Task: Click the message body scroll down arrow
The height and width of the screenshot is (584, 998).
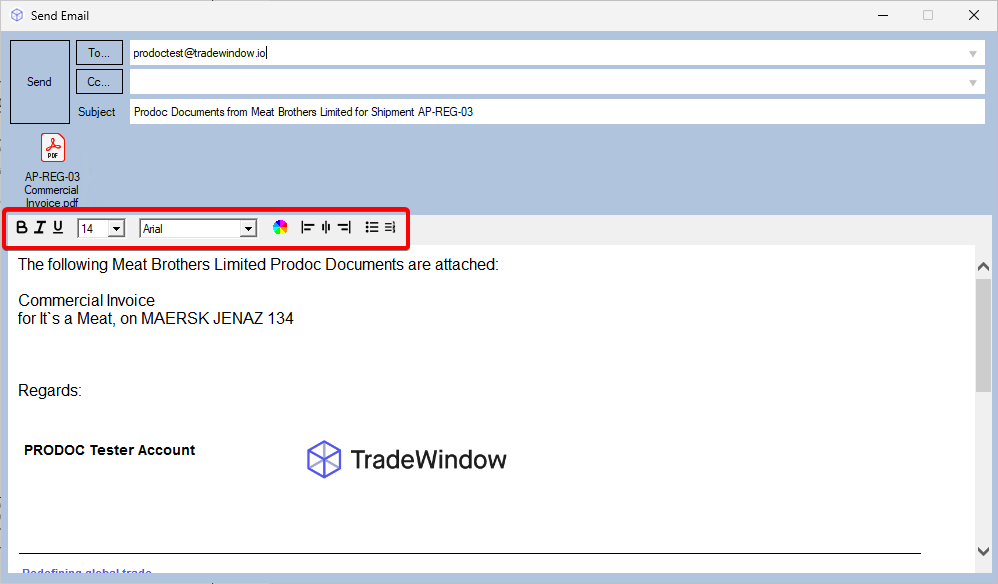Action: click(983, 551)
